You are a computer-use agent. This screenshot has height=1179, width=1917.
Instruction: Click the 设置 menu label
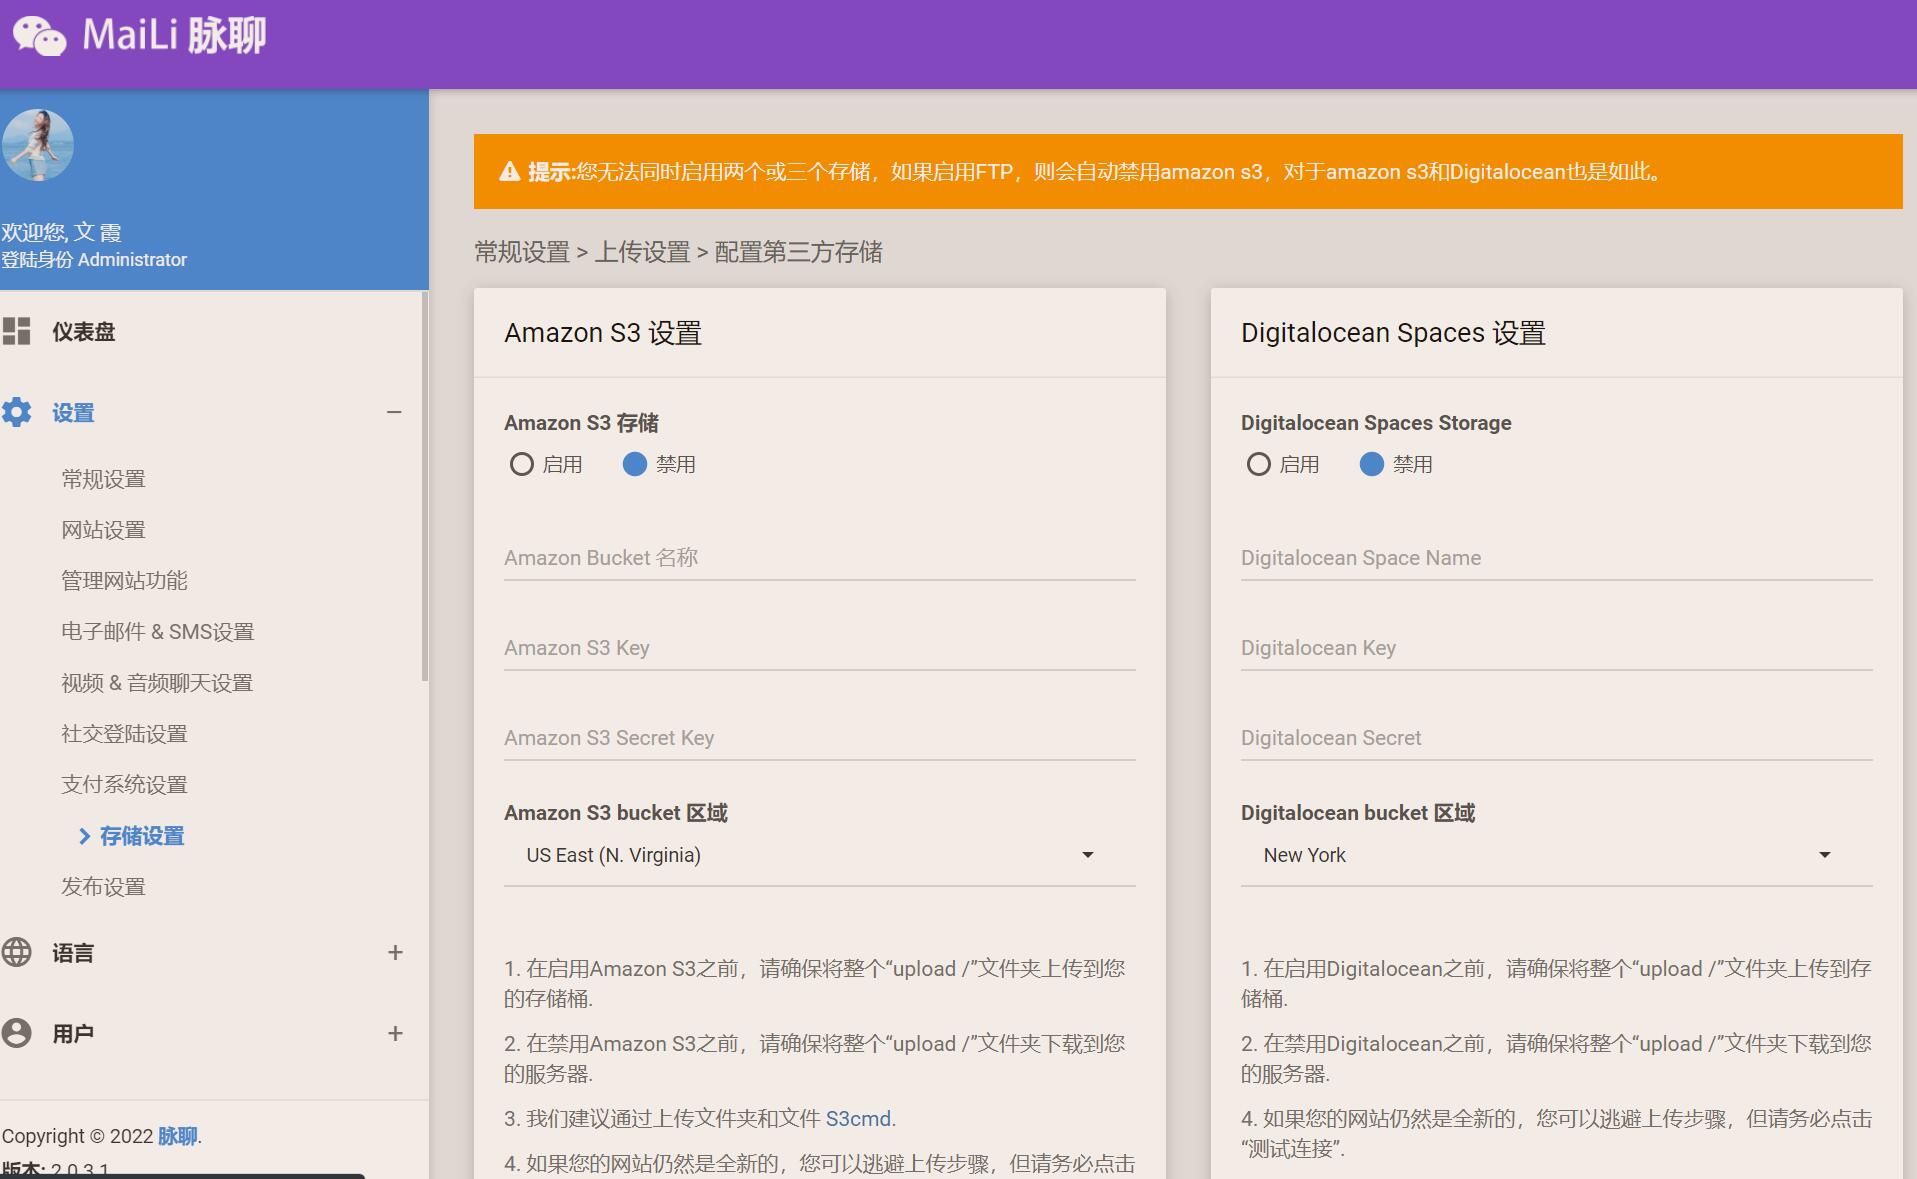pos(73,413)
